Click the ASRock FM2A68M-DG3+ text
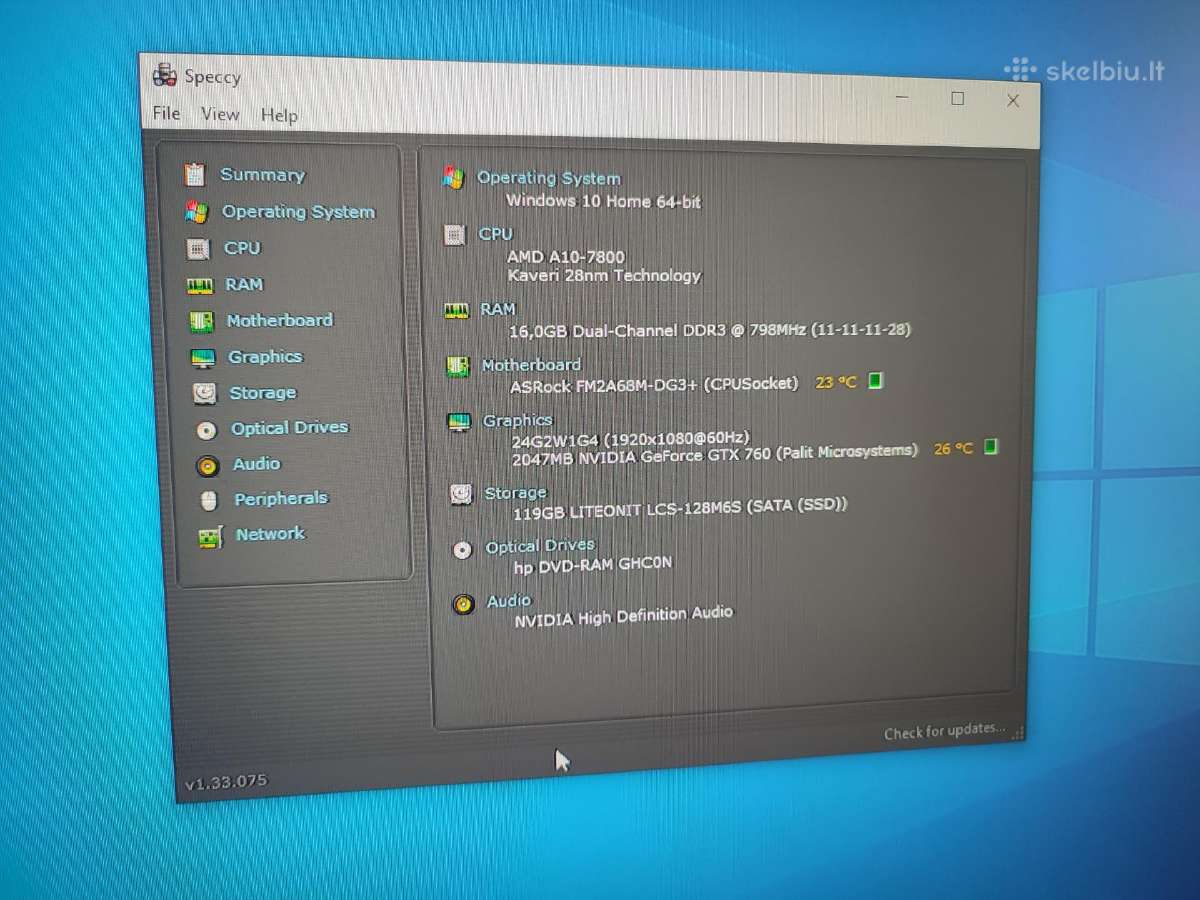This screenshot has height=900, width=1200. (655, 385)
